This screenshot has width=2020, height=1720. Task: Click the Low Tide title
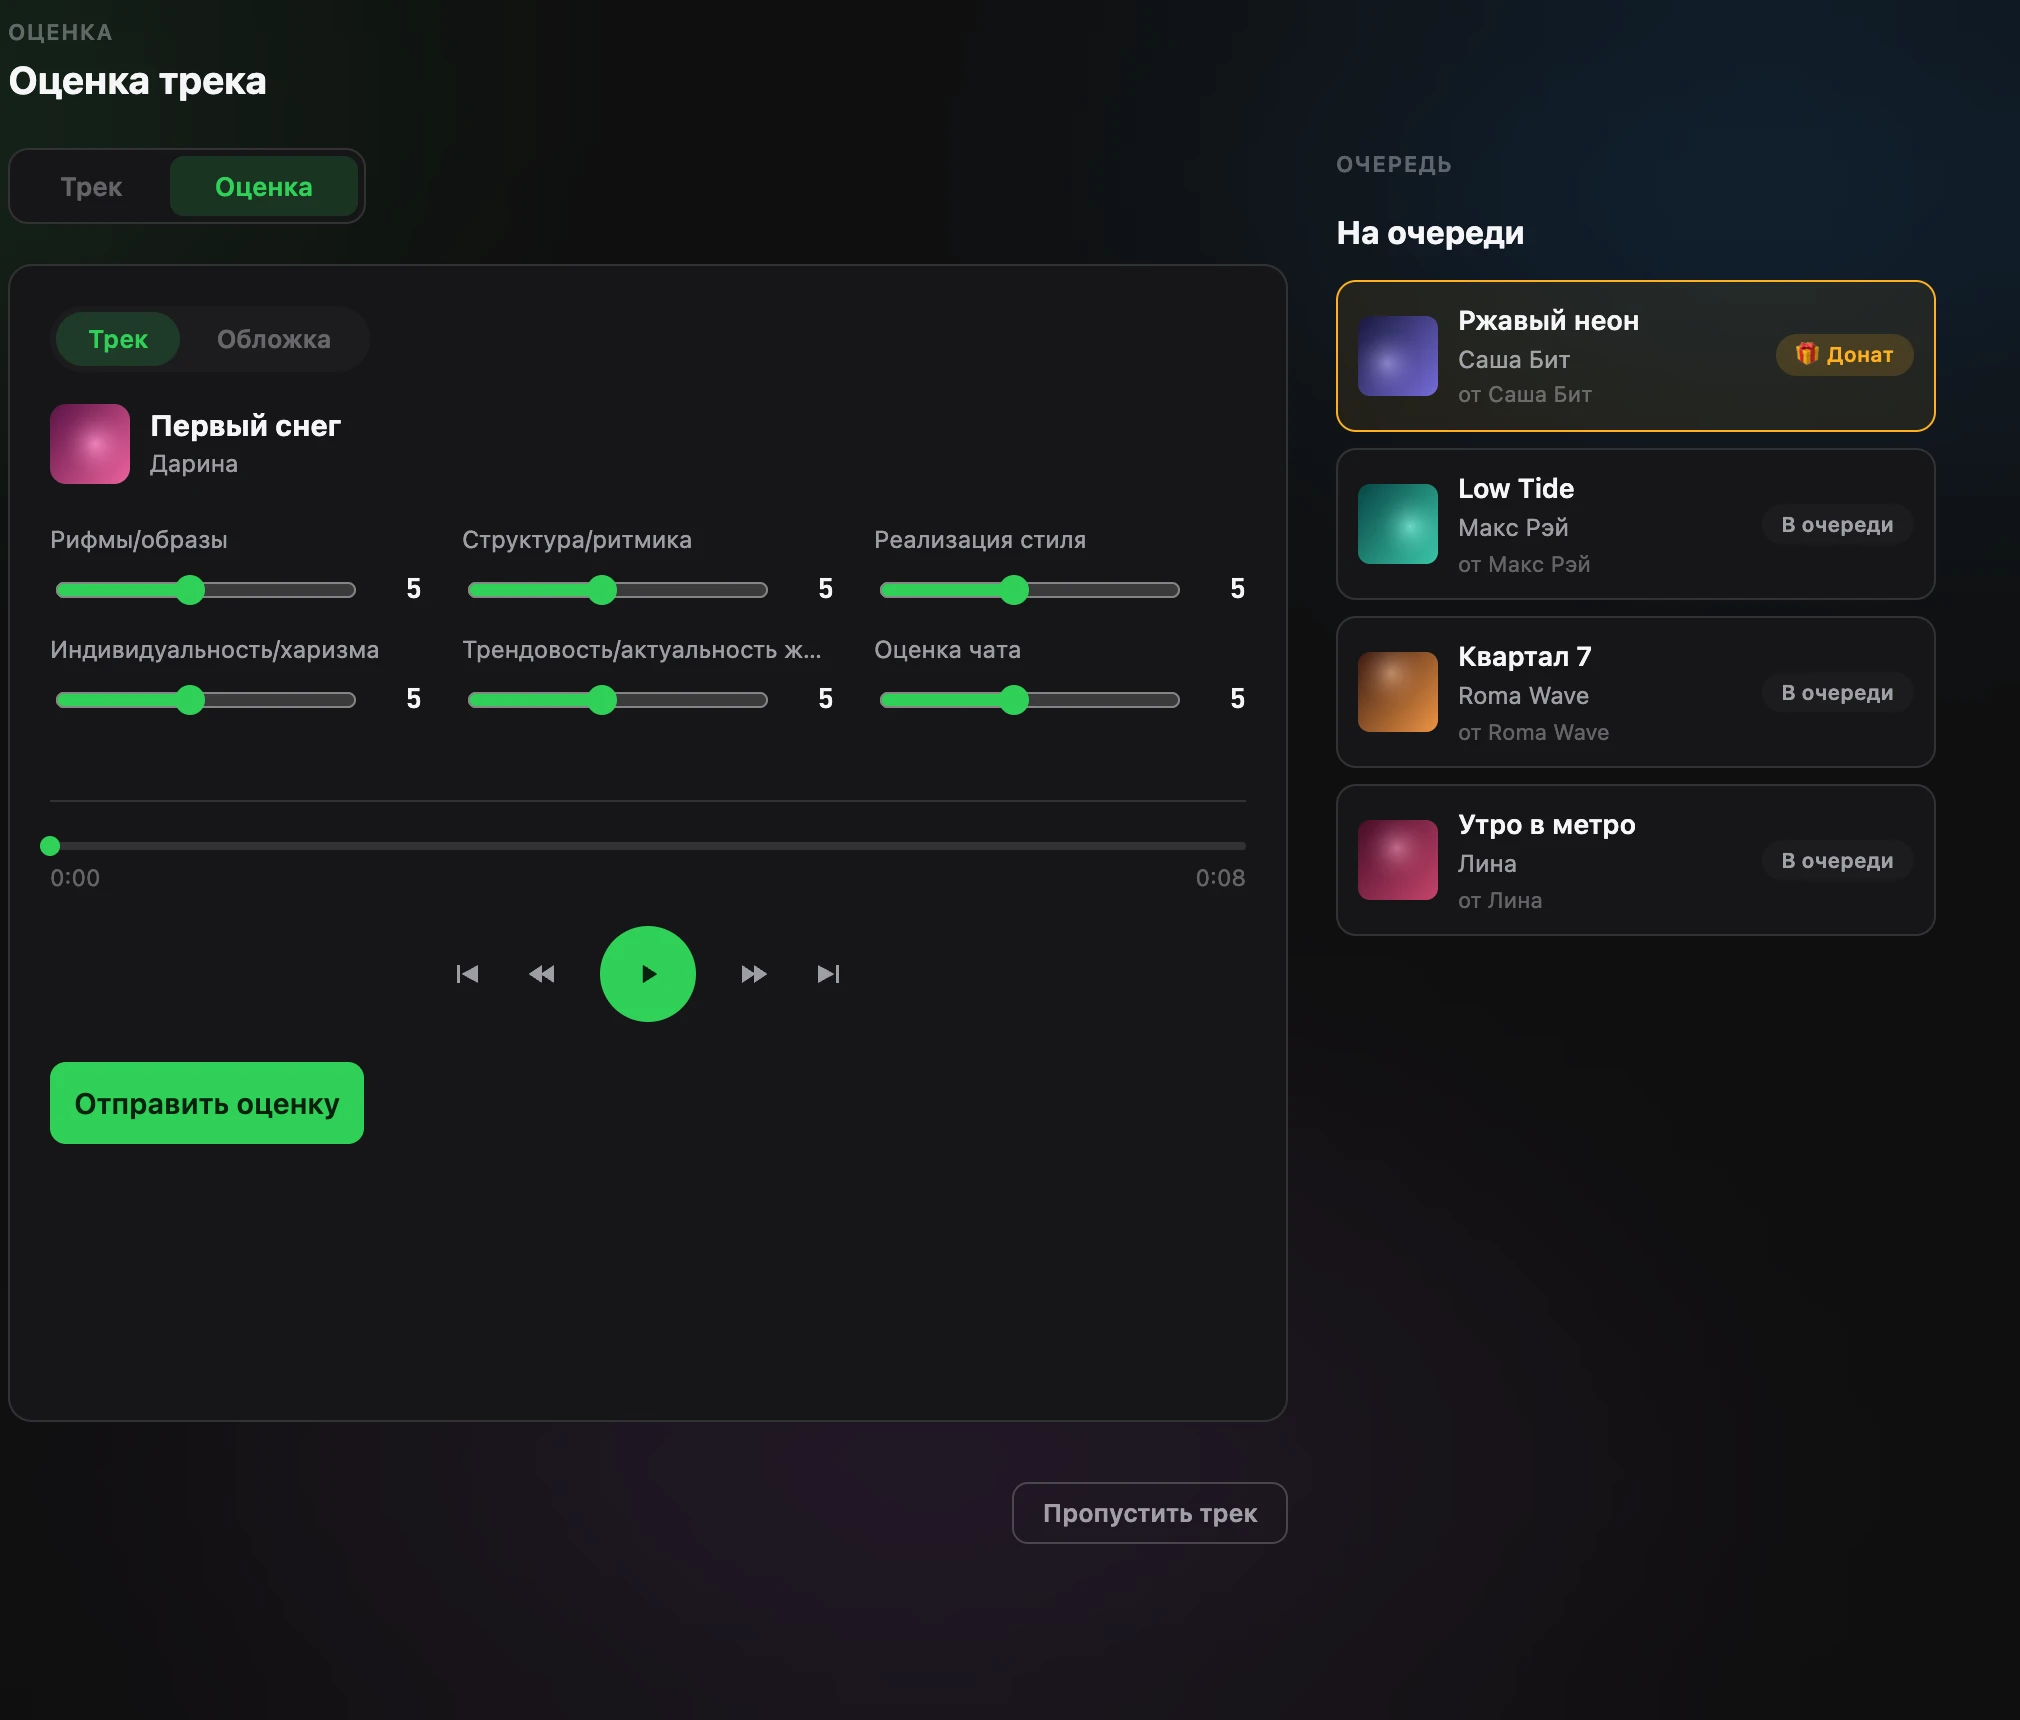[x=1516, y=489]
